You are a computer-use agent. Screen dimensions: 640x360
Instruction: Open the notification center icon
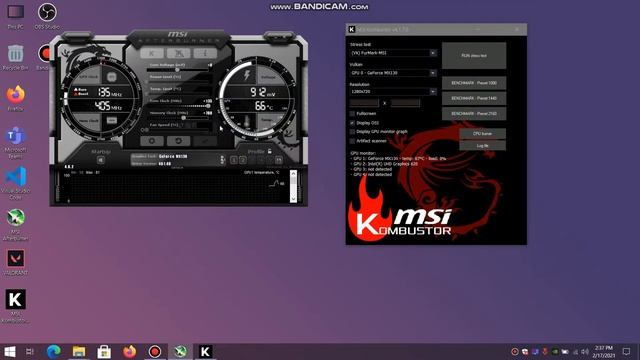627,351
